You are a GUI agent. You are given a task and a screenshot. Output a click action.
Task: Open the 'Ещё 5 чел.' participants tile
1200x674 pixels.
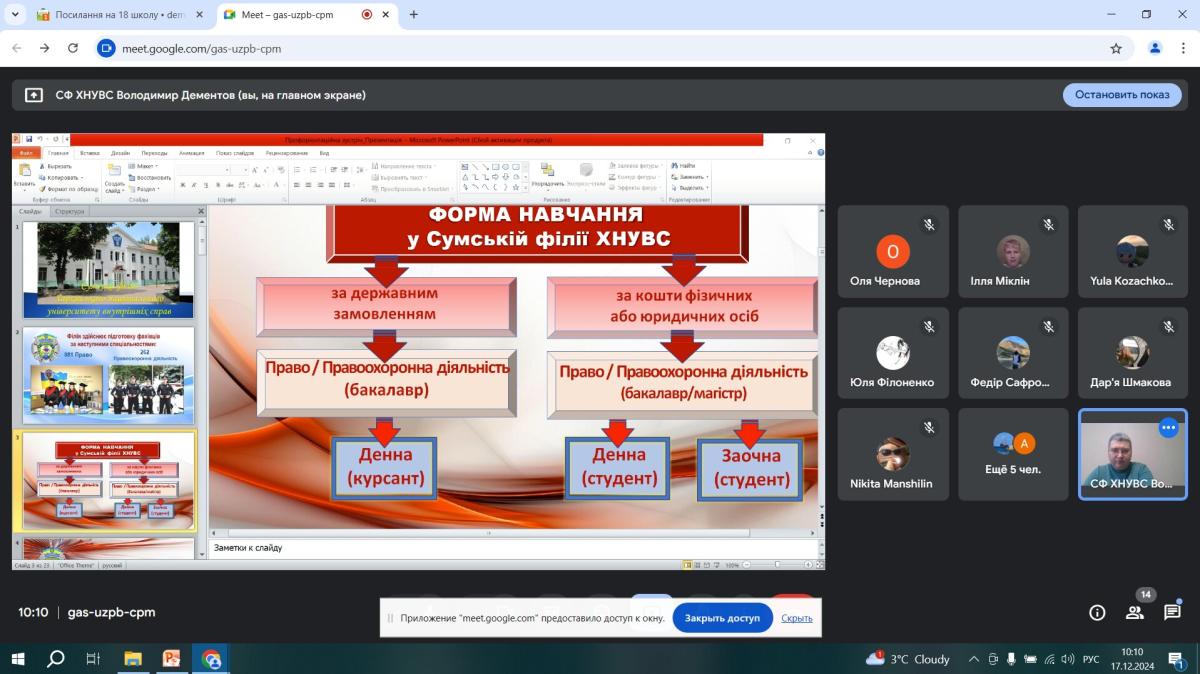click(x=1013, y=454)
